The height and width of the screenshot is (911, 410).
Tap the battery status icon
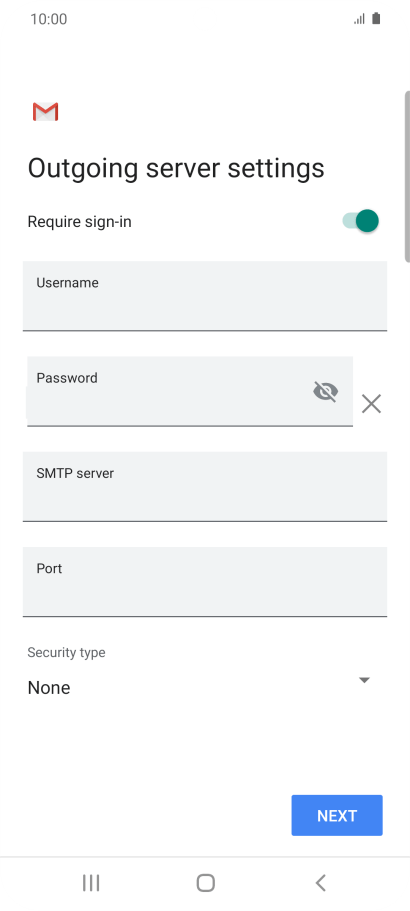pyautogui.click(x=376, y=19)
